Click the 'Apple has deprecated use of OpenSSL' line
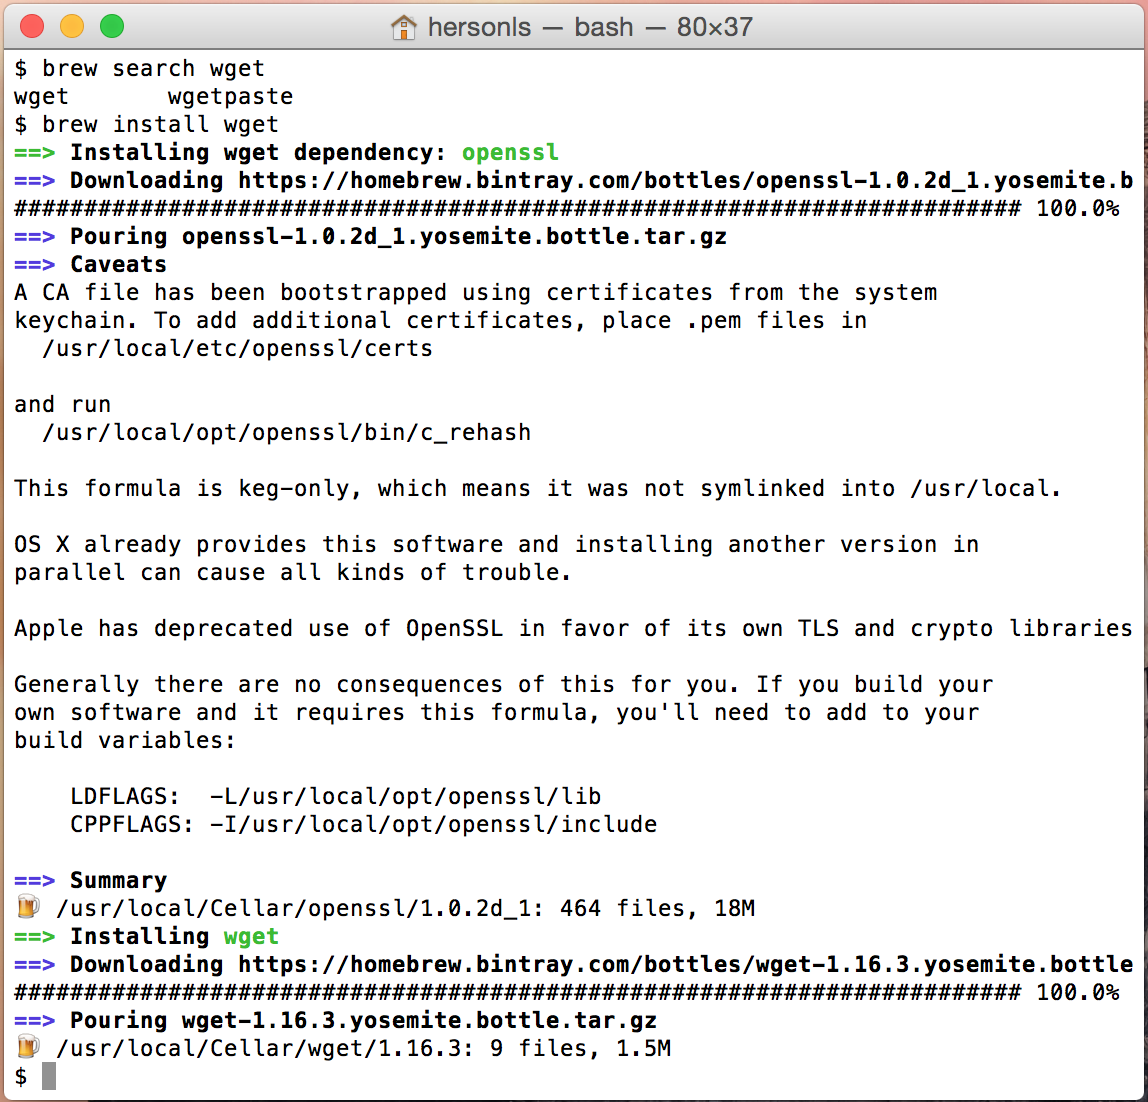Viewport: 1148px width, 1102px height. point(573,628)
